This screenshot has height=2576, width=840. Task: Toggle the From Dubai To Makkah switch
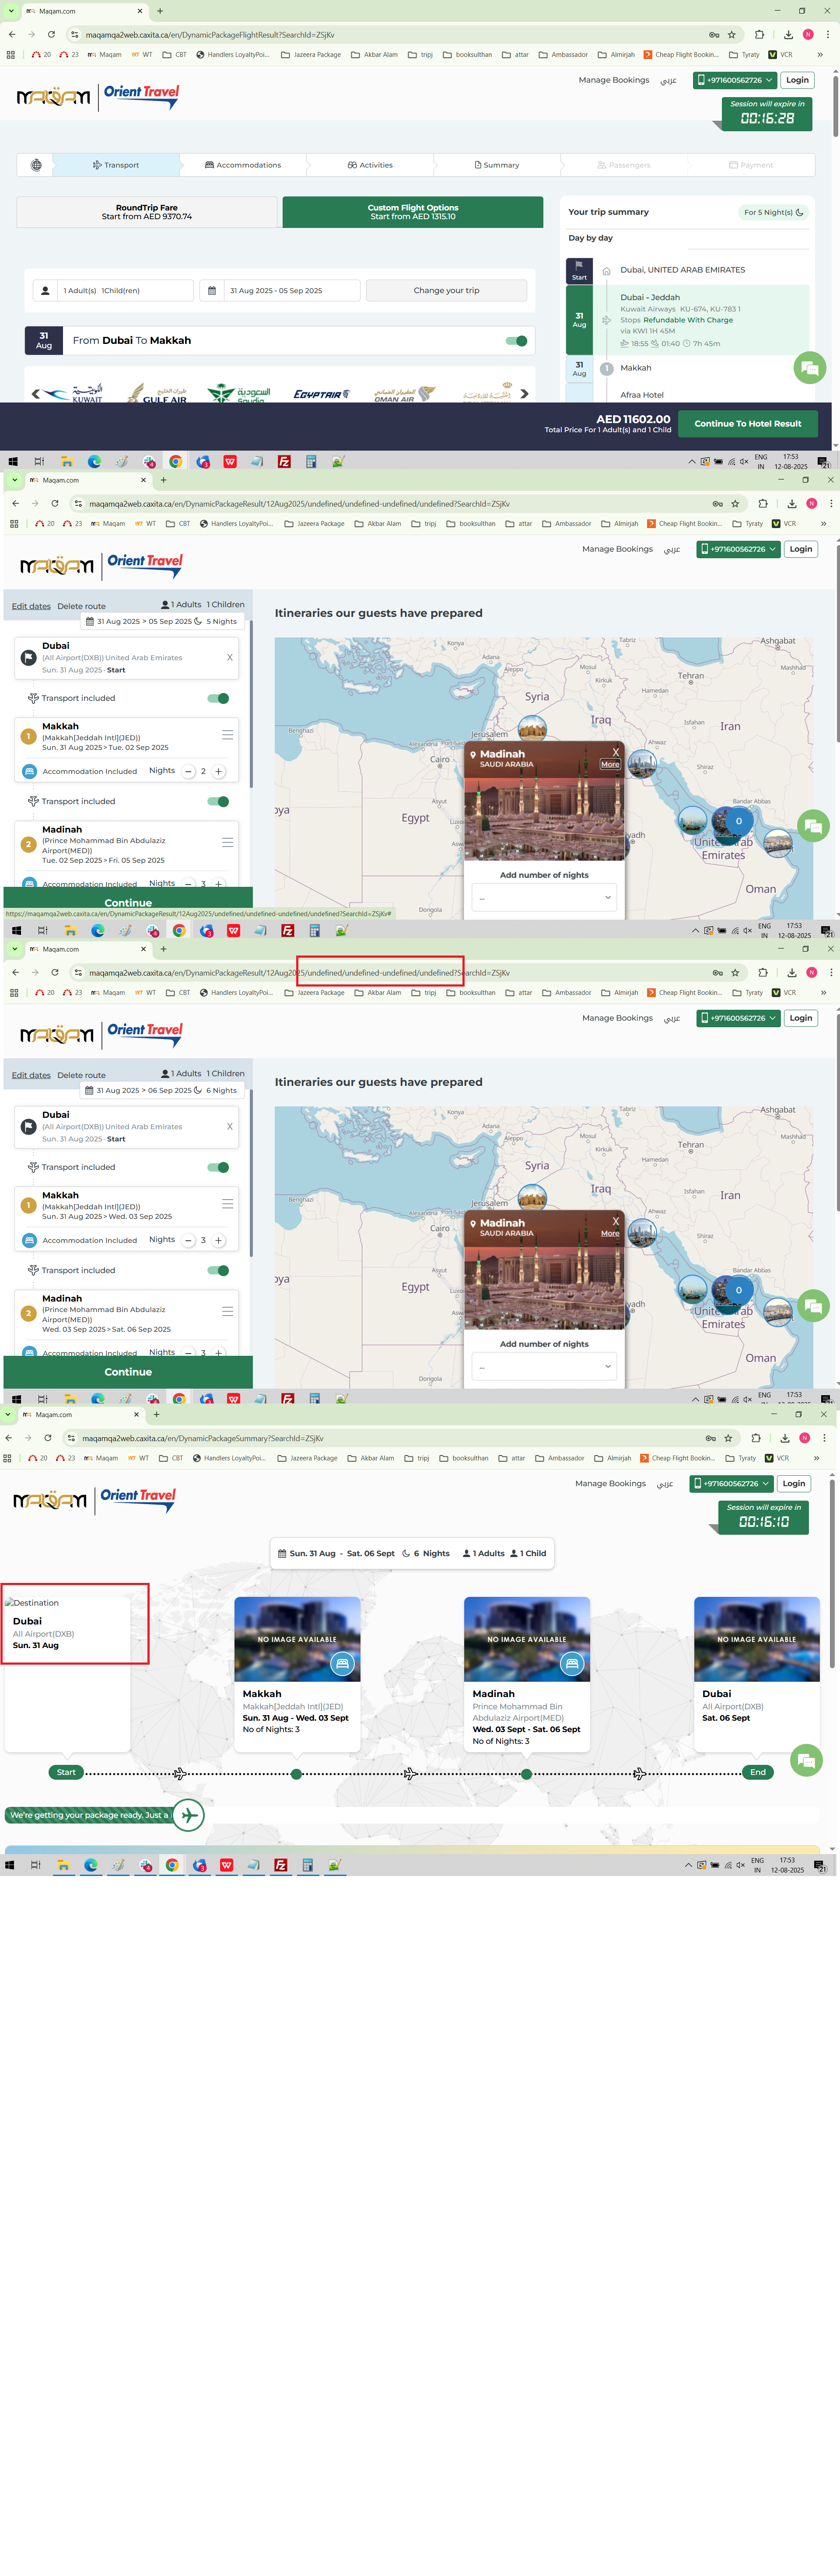(x=516, y=341)
